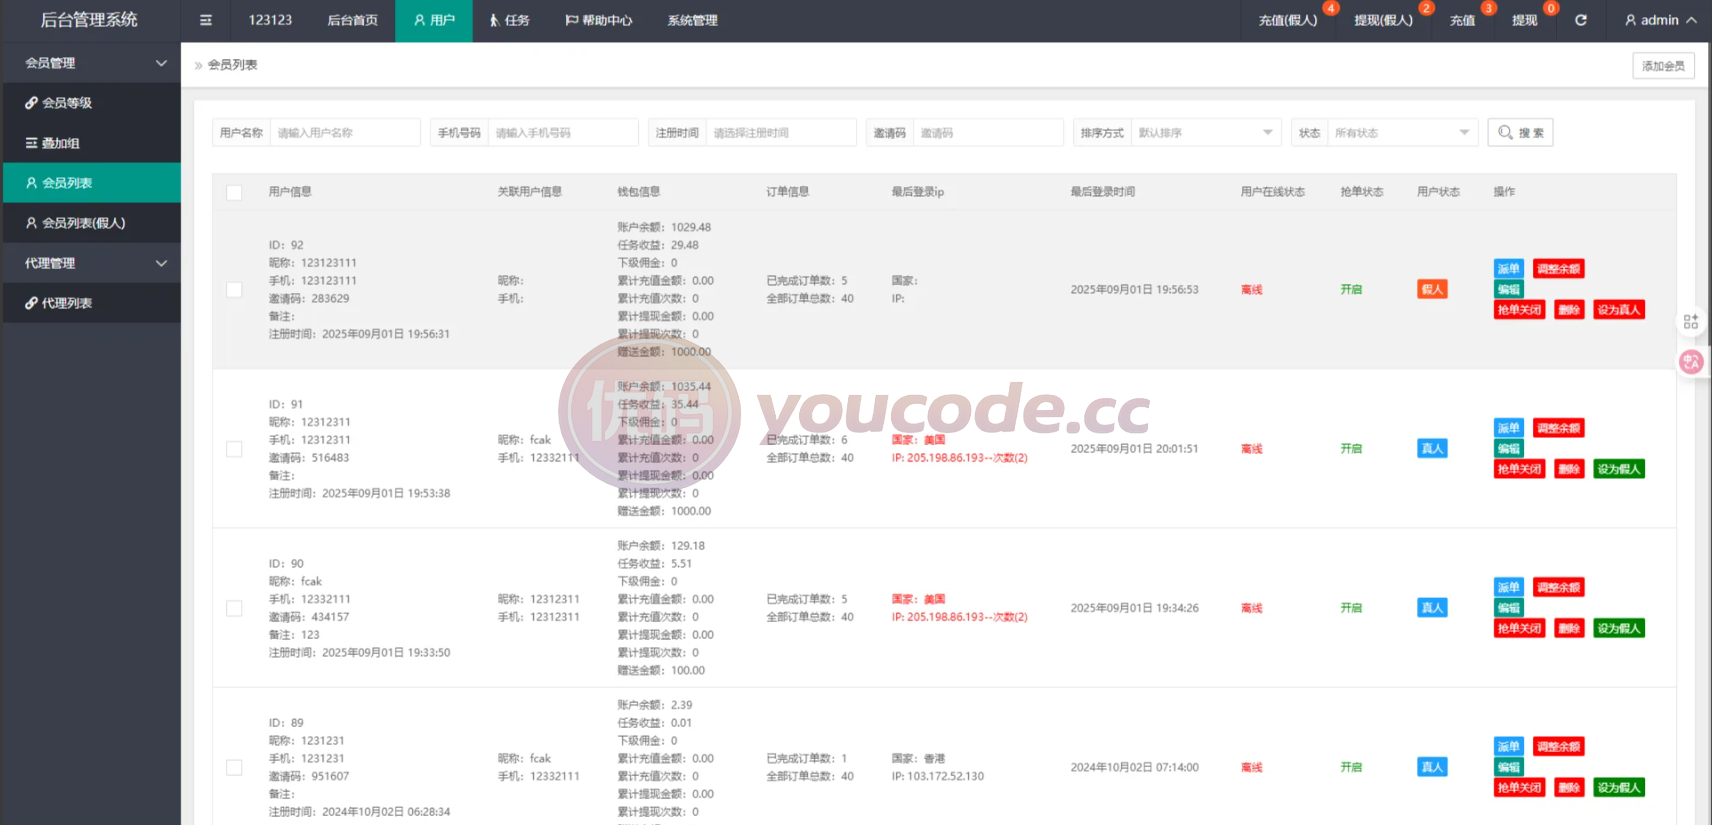
Task: Switch to the 任务 top menu
Action: tap(510, 20)
